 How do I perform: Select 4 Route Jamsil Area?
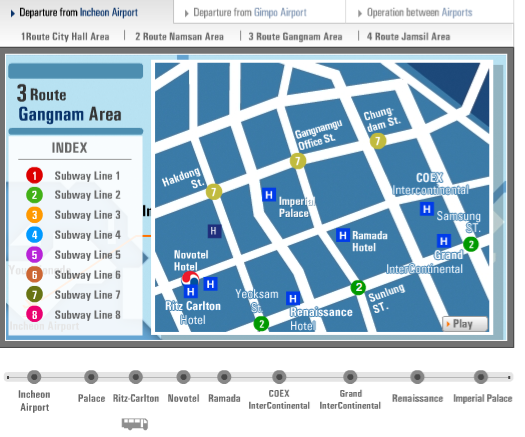point(408,36)
